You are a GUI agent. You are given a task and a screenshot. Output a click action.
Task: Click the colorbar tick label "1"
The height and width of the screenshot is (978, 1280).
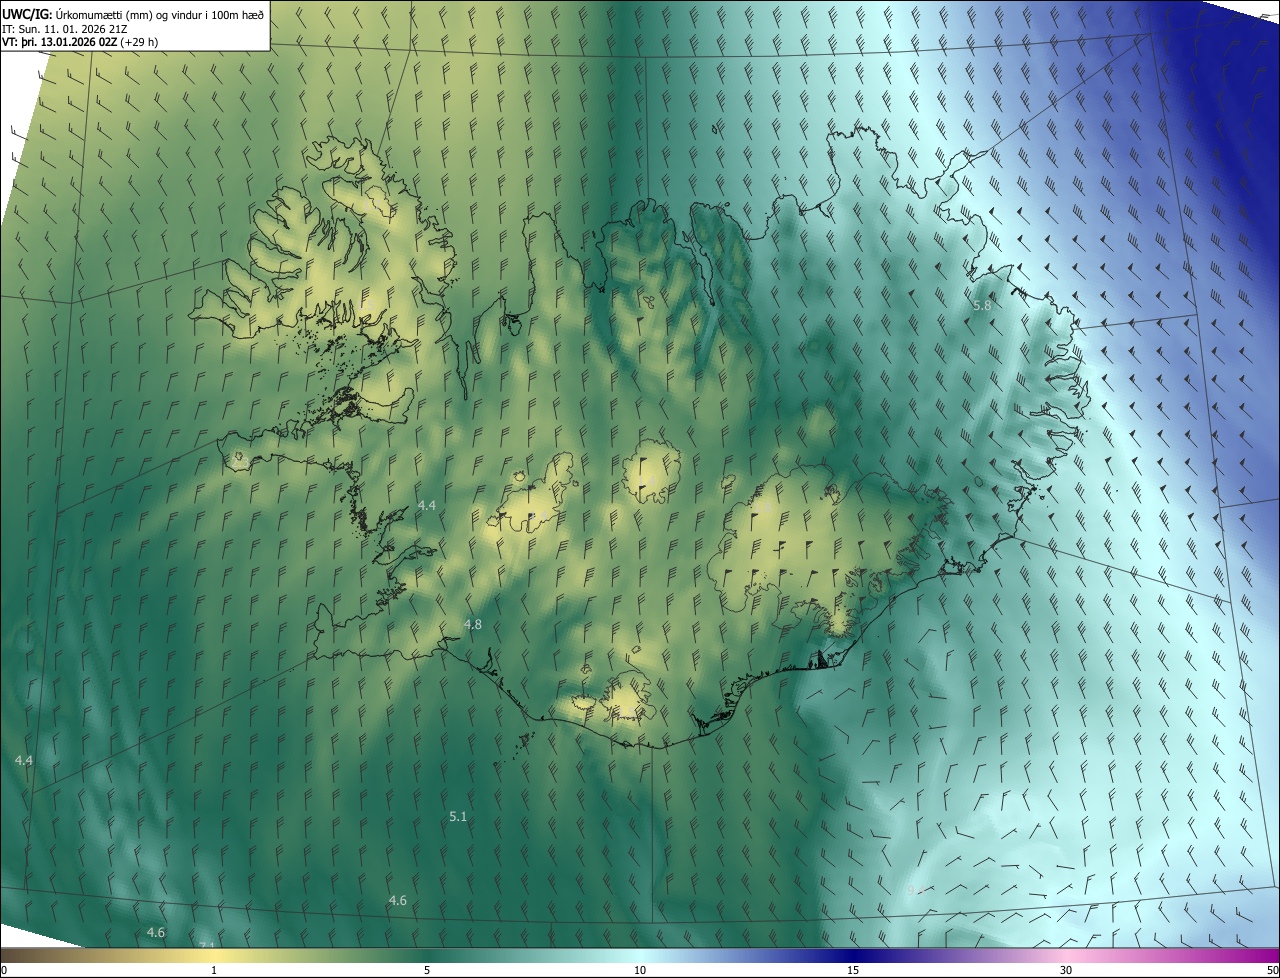tap(214, 970)
